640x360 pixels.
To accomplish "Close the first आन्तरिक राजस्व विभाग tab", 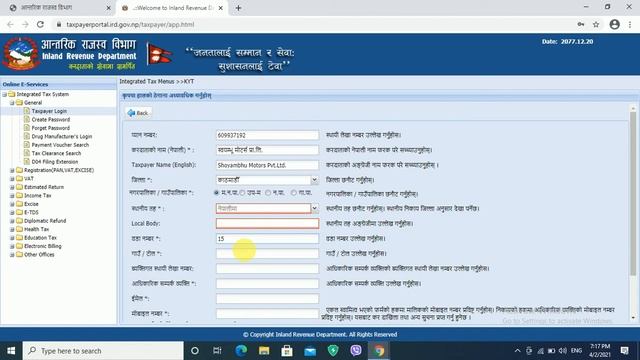I will [108, 8].
